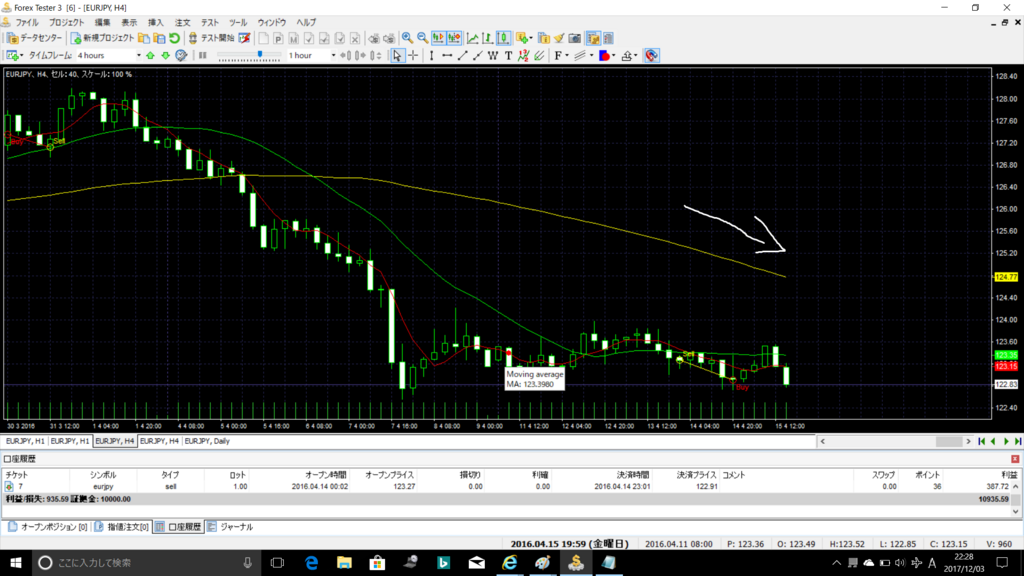Viewport: 1024px width, 576px height.
Task: Open the 挿入 menu
Action: coord(155,22)
